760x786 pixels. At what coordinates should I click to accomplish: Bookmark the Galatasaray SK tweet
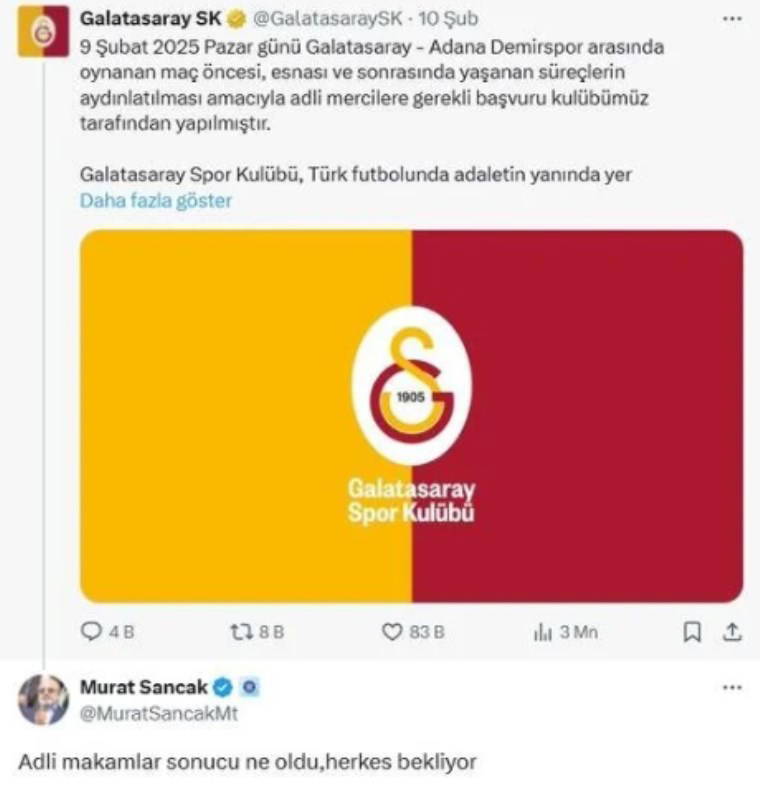[x=691, y=631]
